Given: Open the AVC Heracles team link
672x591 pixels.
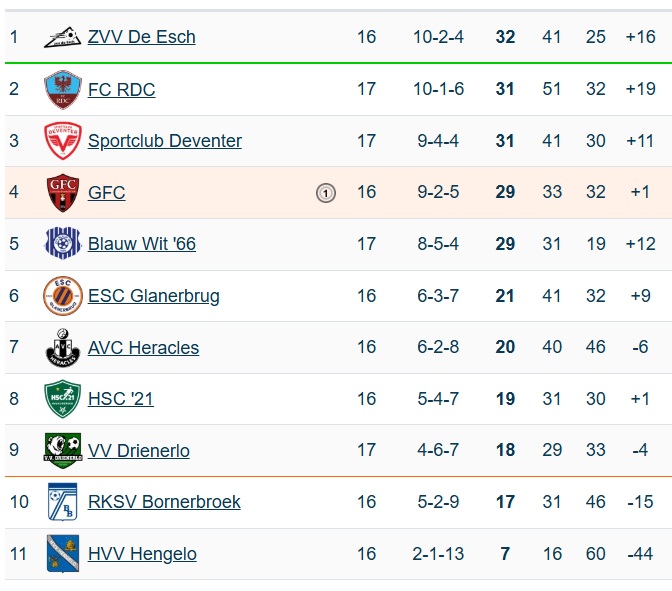Looking at the screenshot, I should coord(144,348).
